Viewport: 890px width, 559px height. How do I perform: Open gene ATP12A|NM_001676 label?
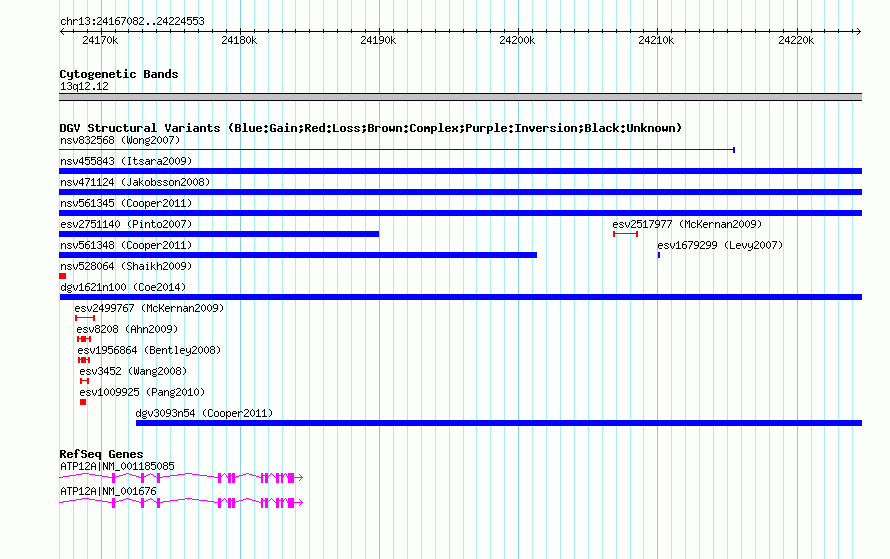(108, 491)
